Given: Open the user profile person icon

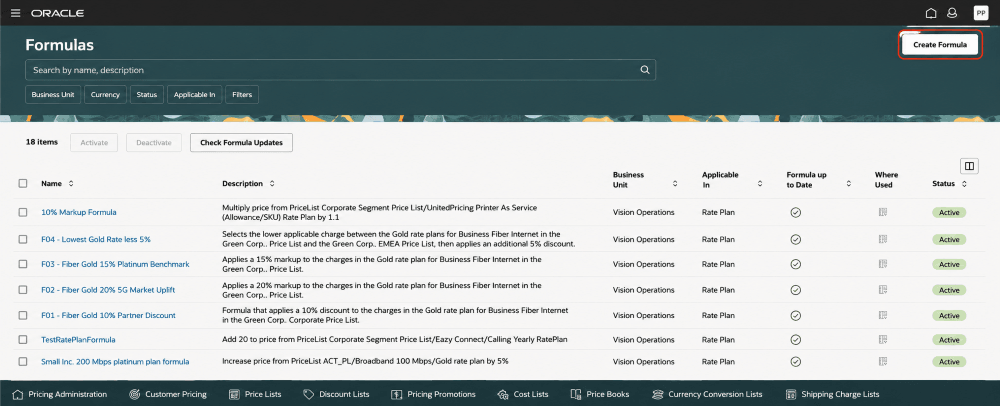Looking at the screenshot, I should pos(952,13).
